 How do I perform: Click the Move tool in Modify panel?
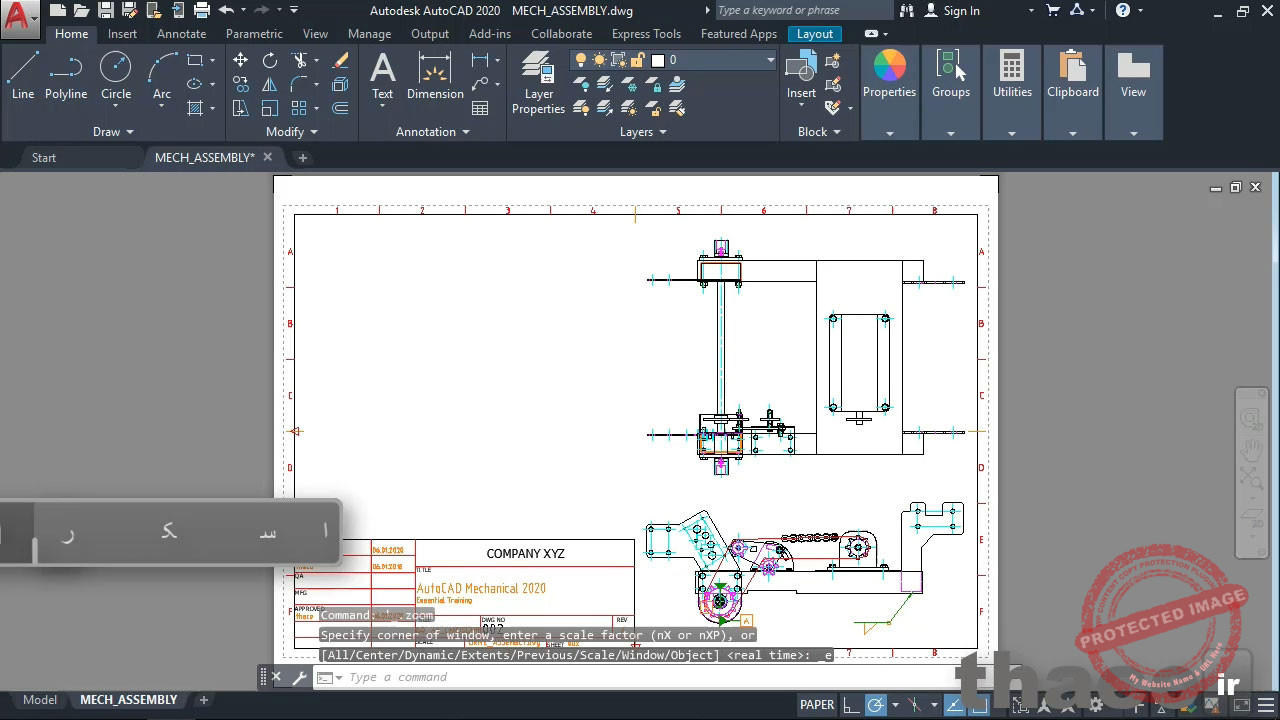(241, 60)
